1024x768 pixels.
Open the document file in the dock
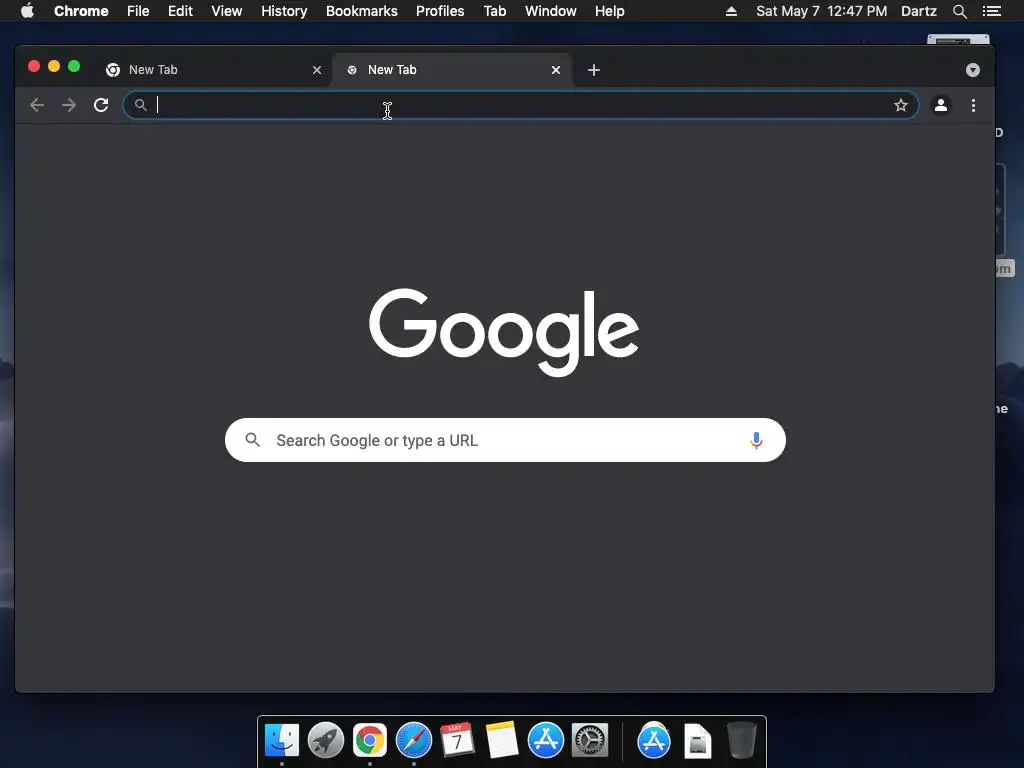pos(697,740)
